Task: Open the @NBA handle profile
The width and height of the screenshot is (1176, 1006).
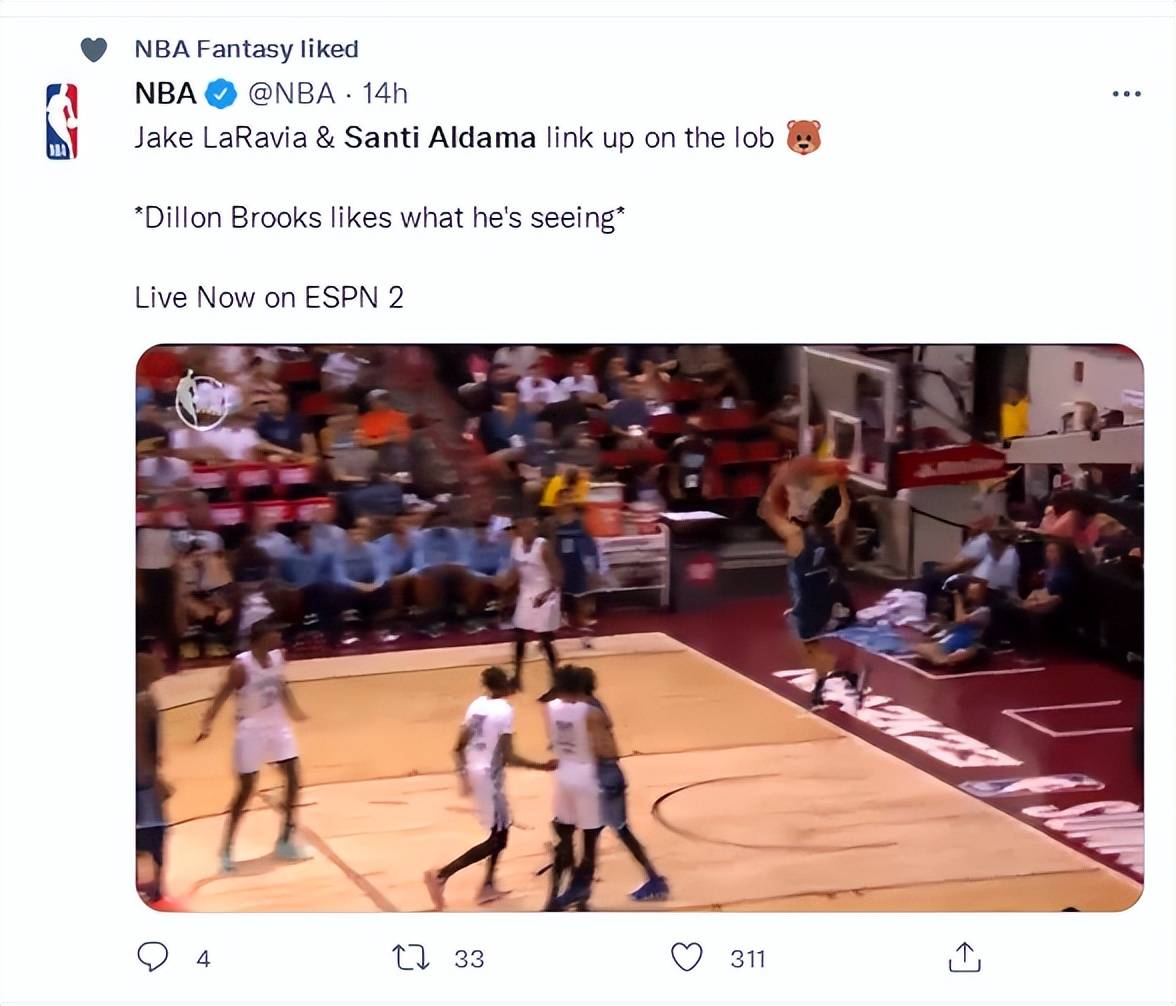Action: tap(291, 94)
